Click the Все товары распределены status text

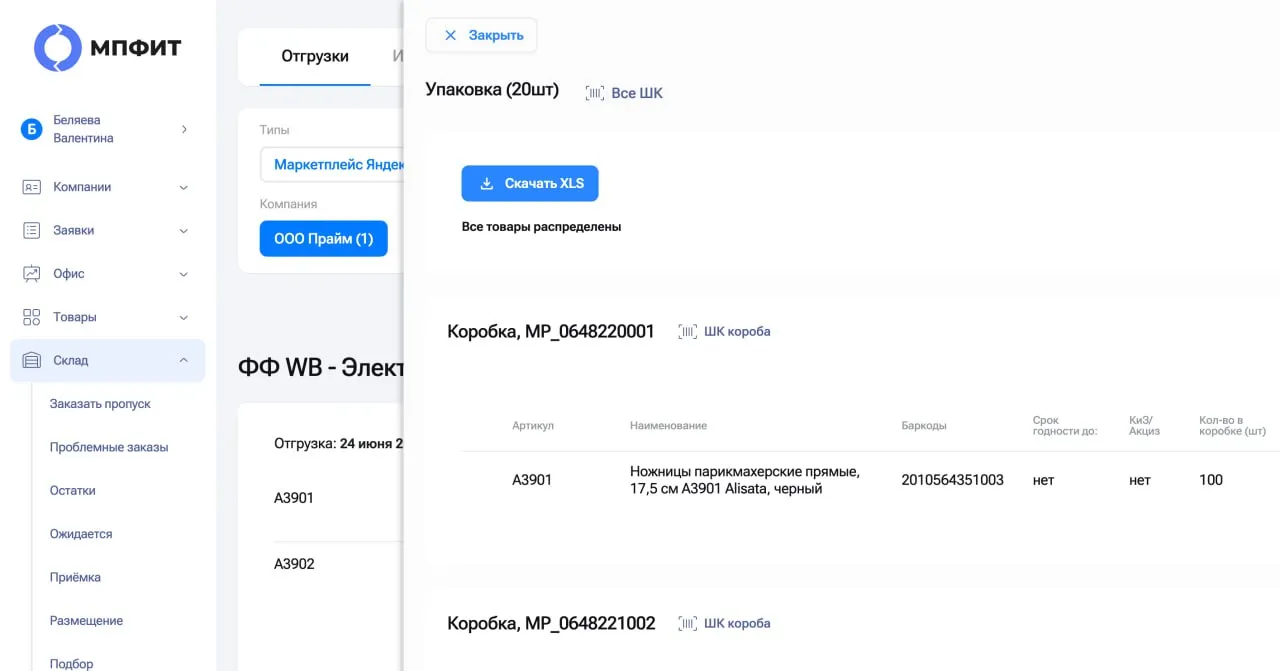click(541, 227)
